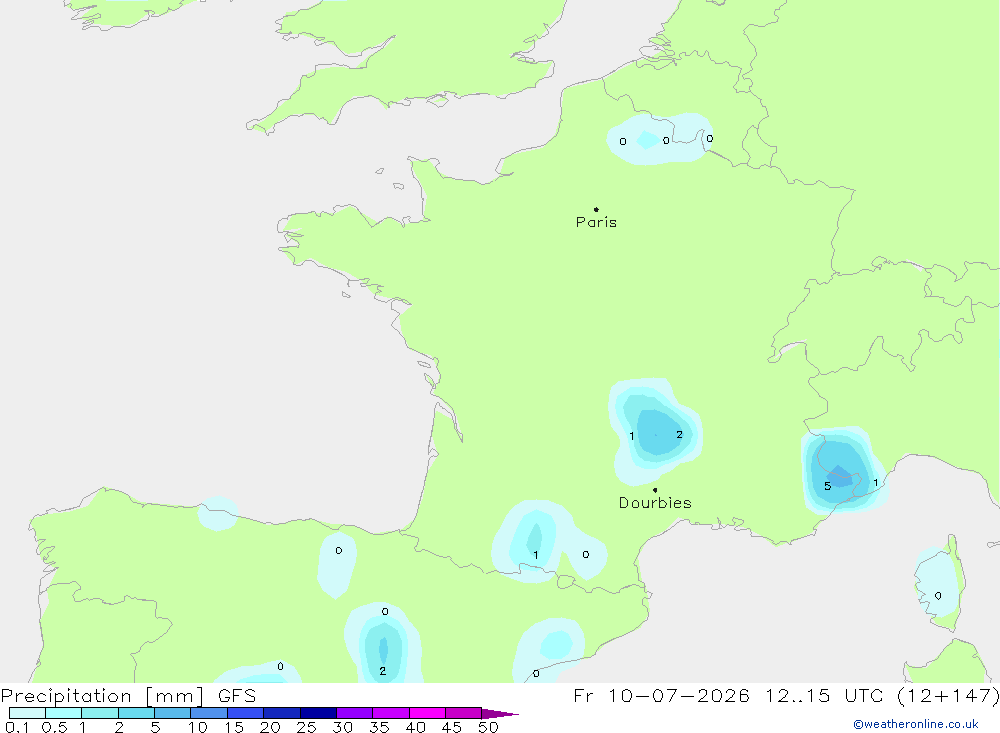Pick the 5–10 mm legend swatch
1000x733 pixels.
pyautogui.click(x=172, y=713)
